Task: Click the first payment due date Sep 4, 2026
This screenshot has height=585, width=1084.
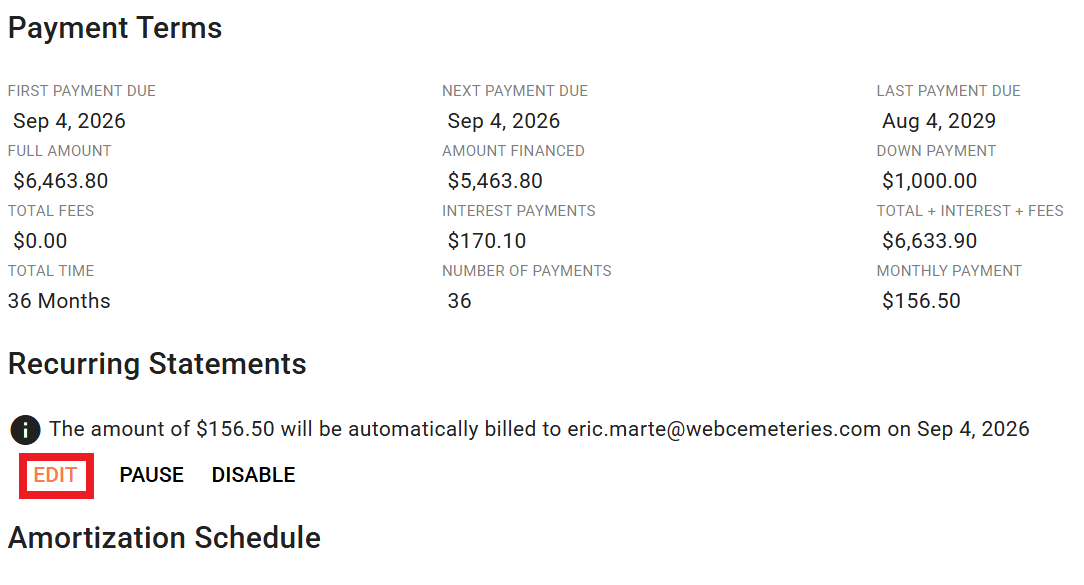Action: coord(69,121)
